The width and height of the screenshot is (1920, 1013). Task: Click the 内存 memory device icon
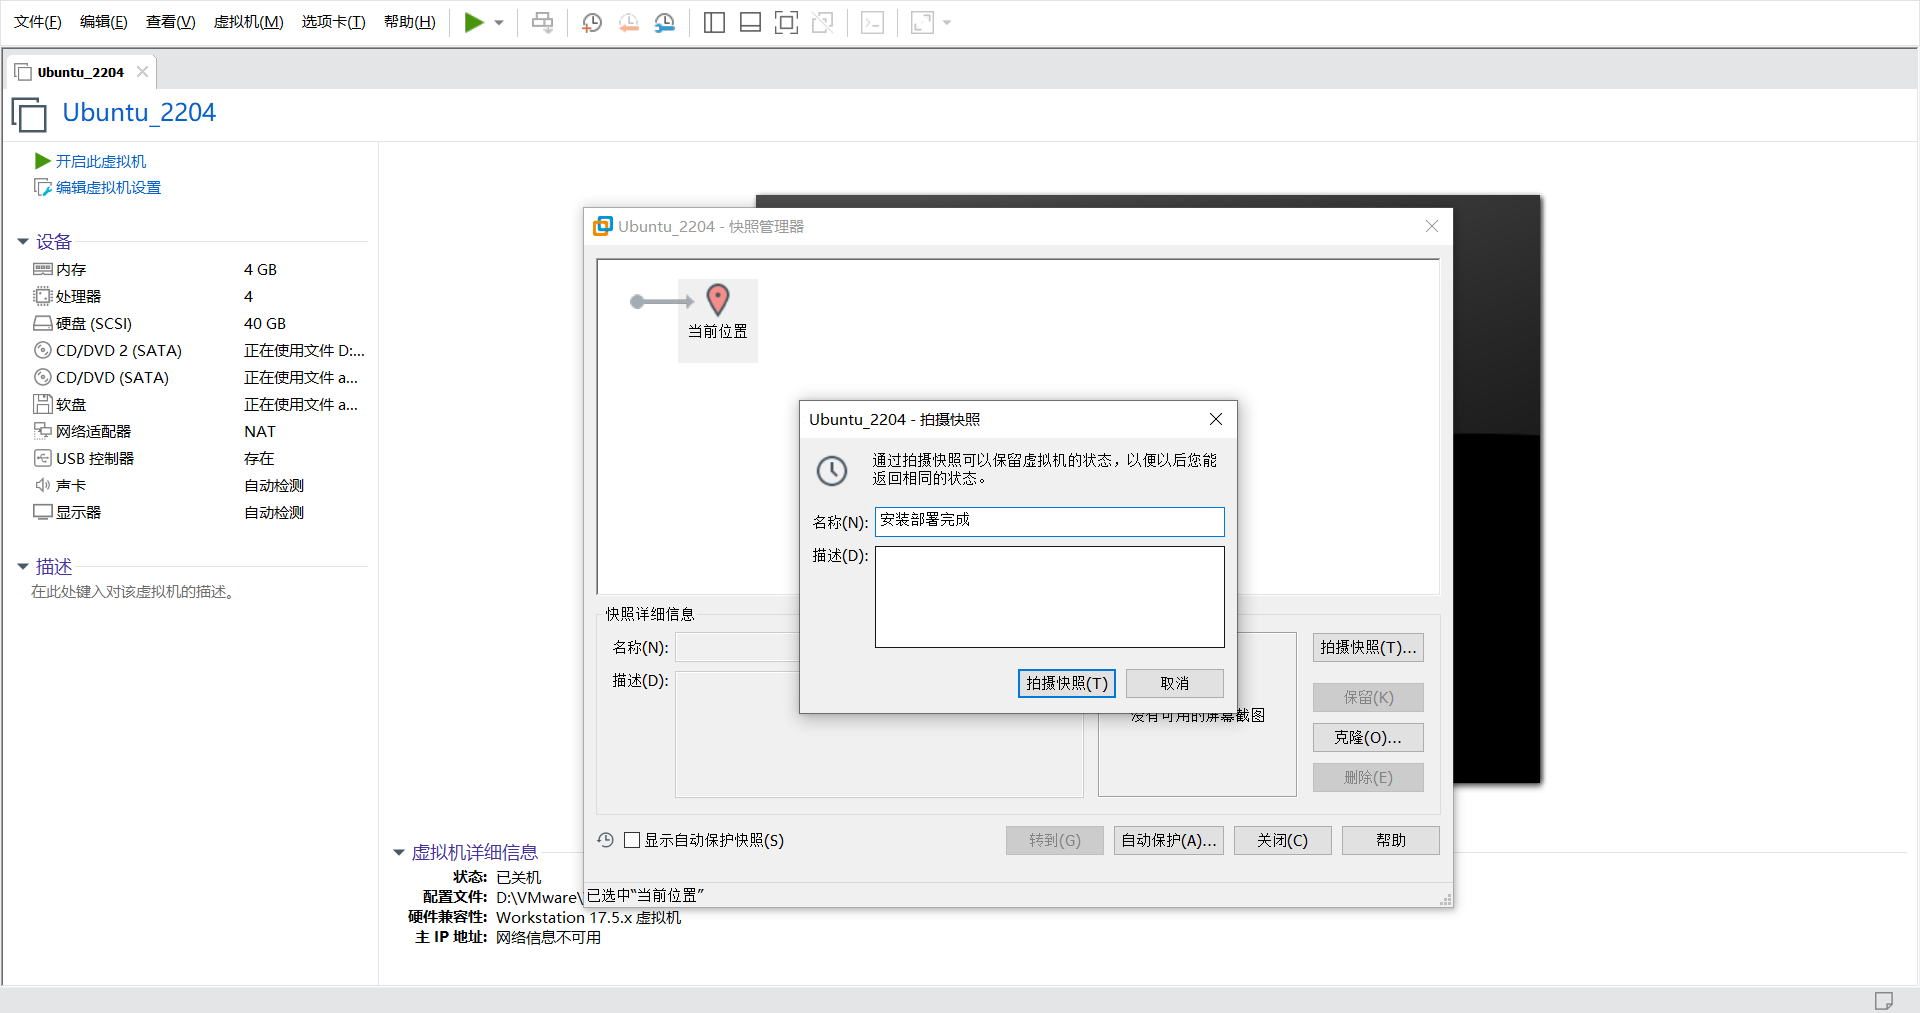tap(43, 269)
